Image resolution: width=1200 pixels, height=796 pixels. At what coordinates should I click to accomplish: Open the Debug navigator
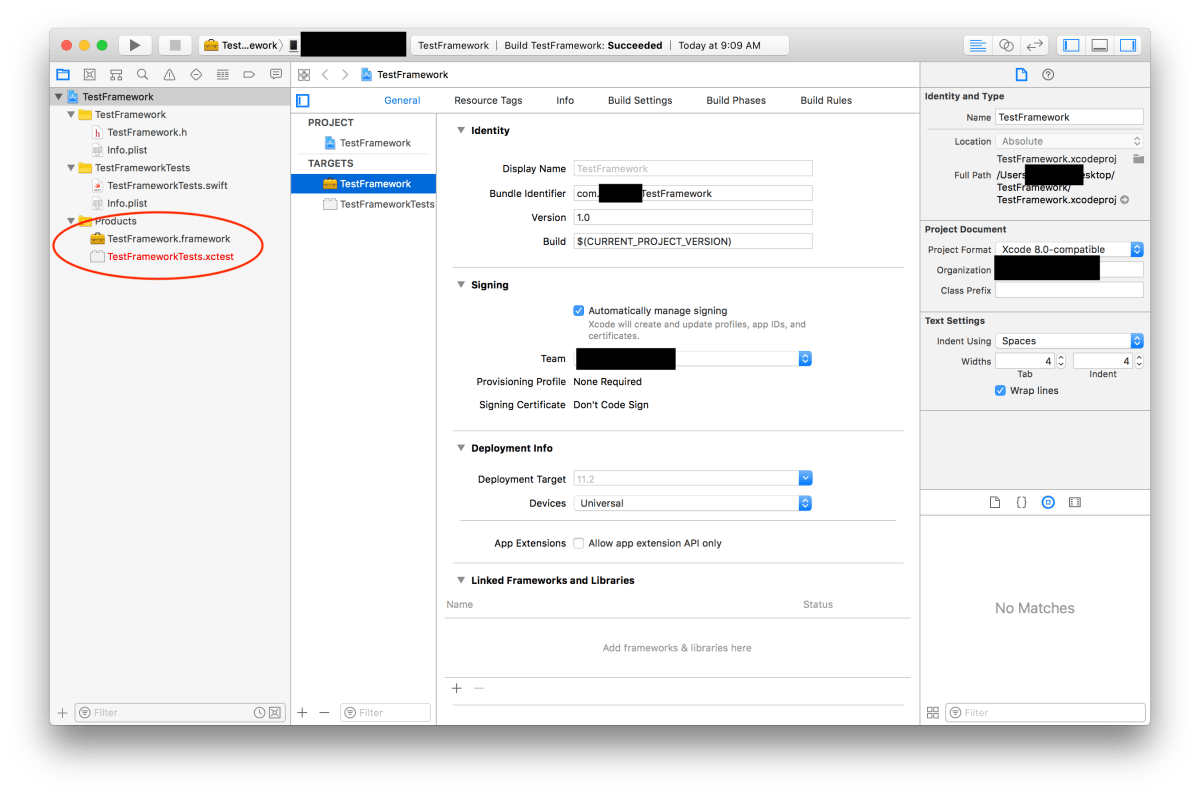[222, 74]
